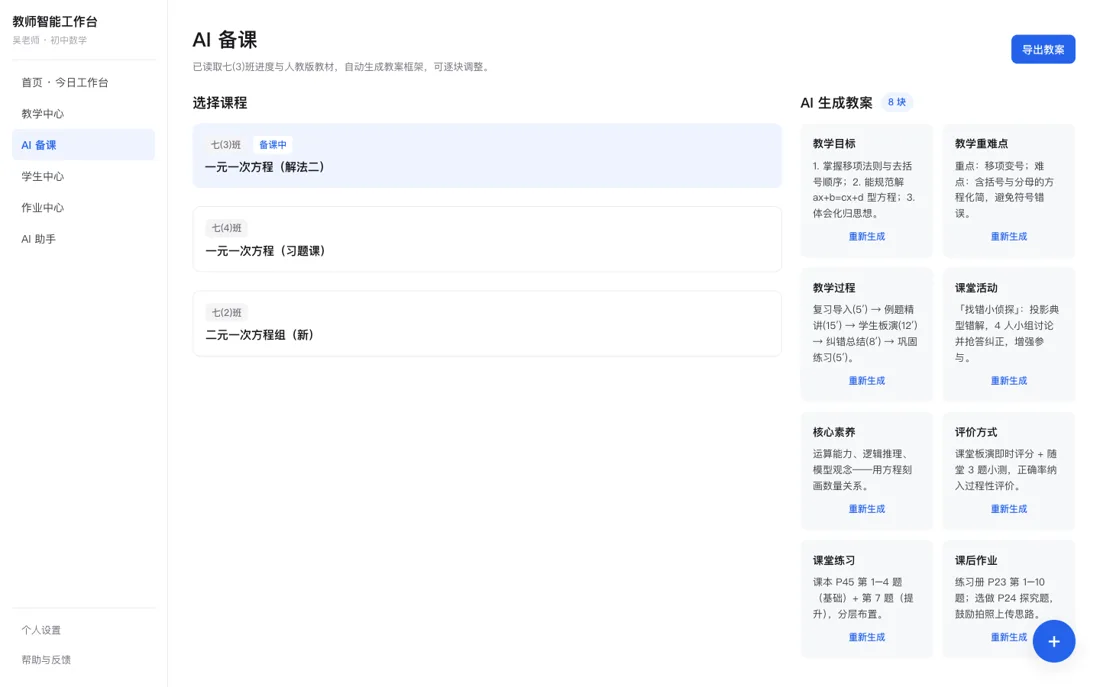The height and width of the screenshot is (687, 1100).
Task: Regenerate the 课堂练习 block
Action: pyautogui.click(x=866, y=637)
